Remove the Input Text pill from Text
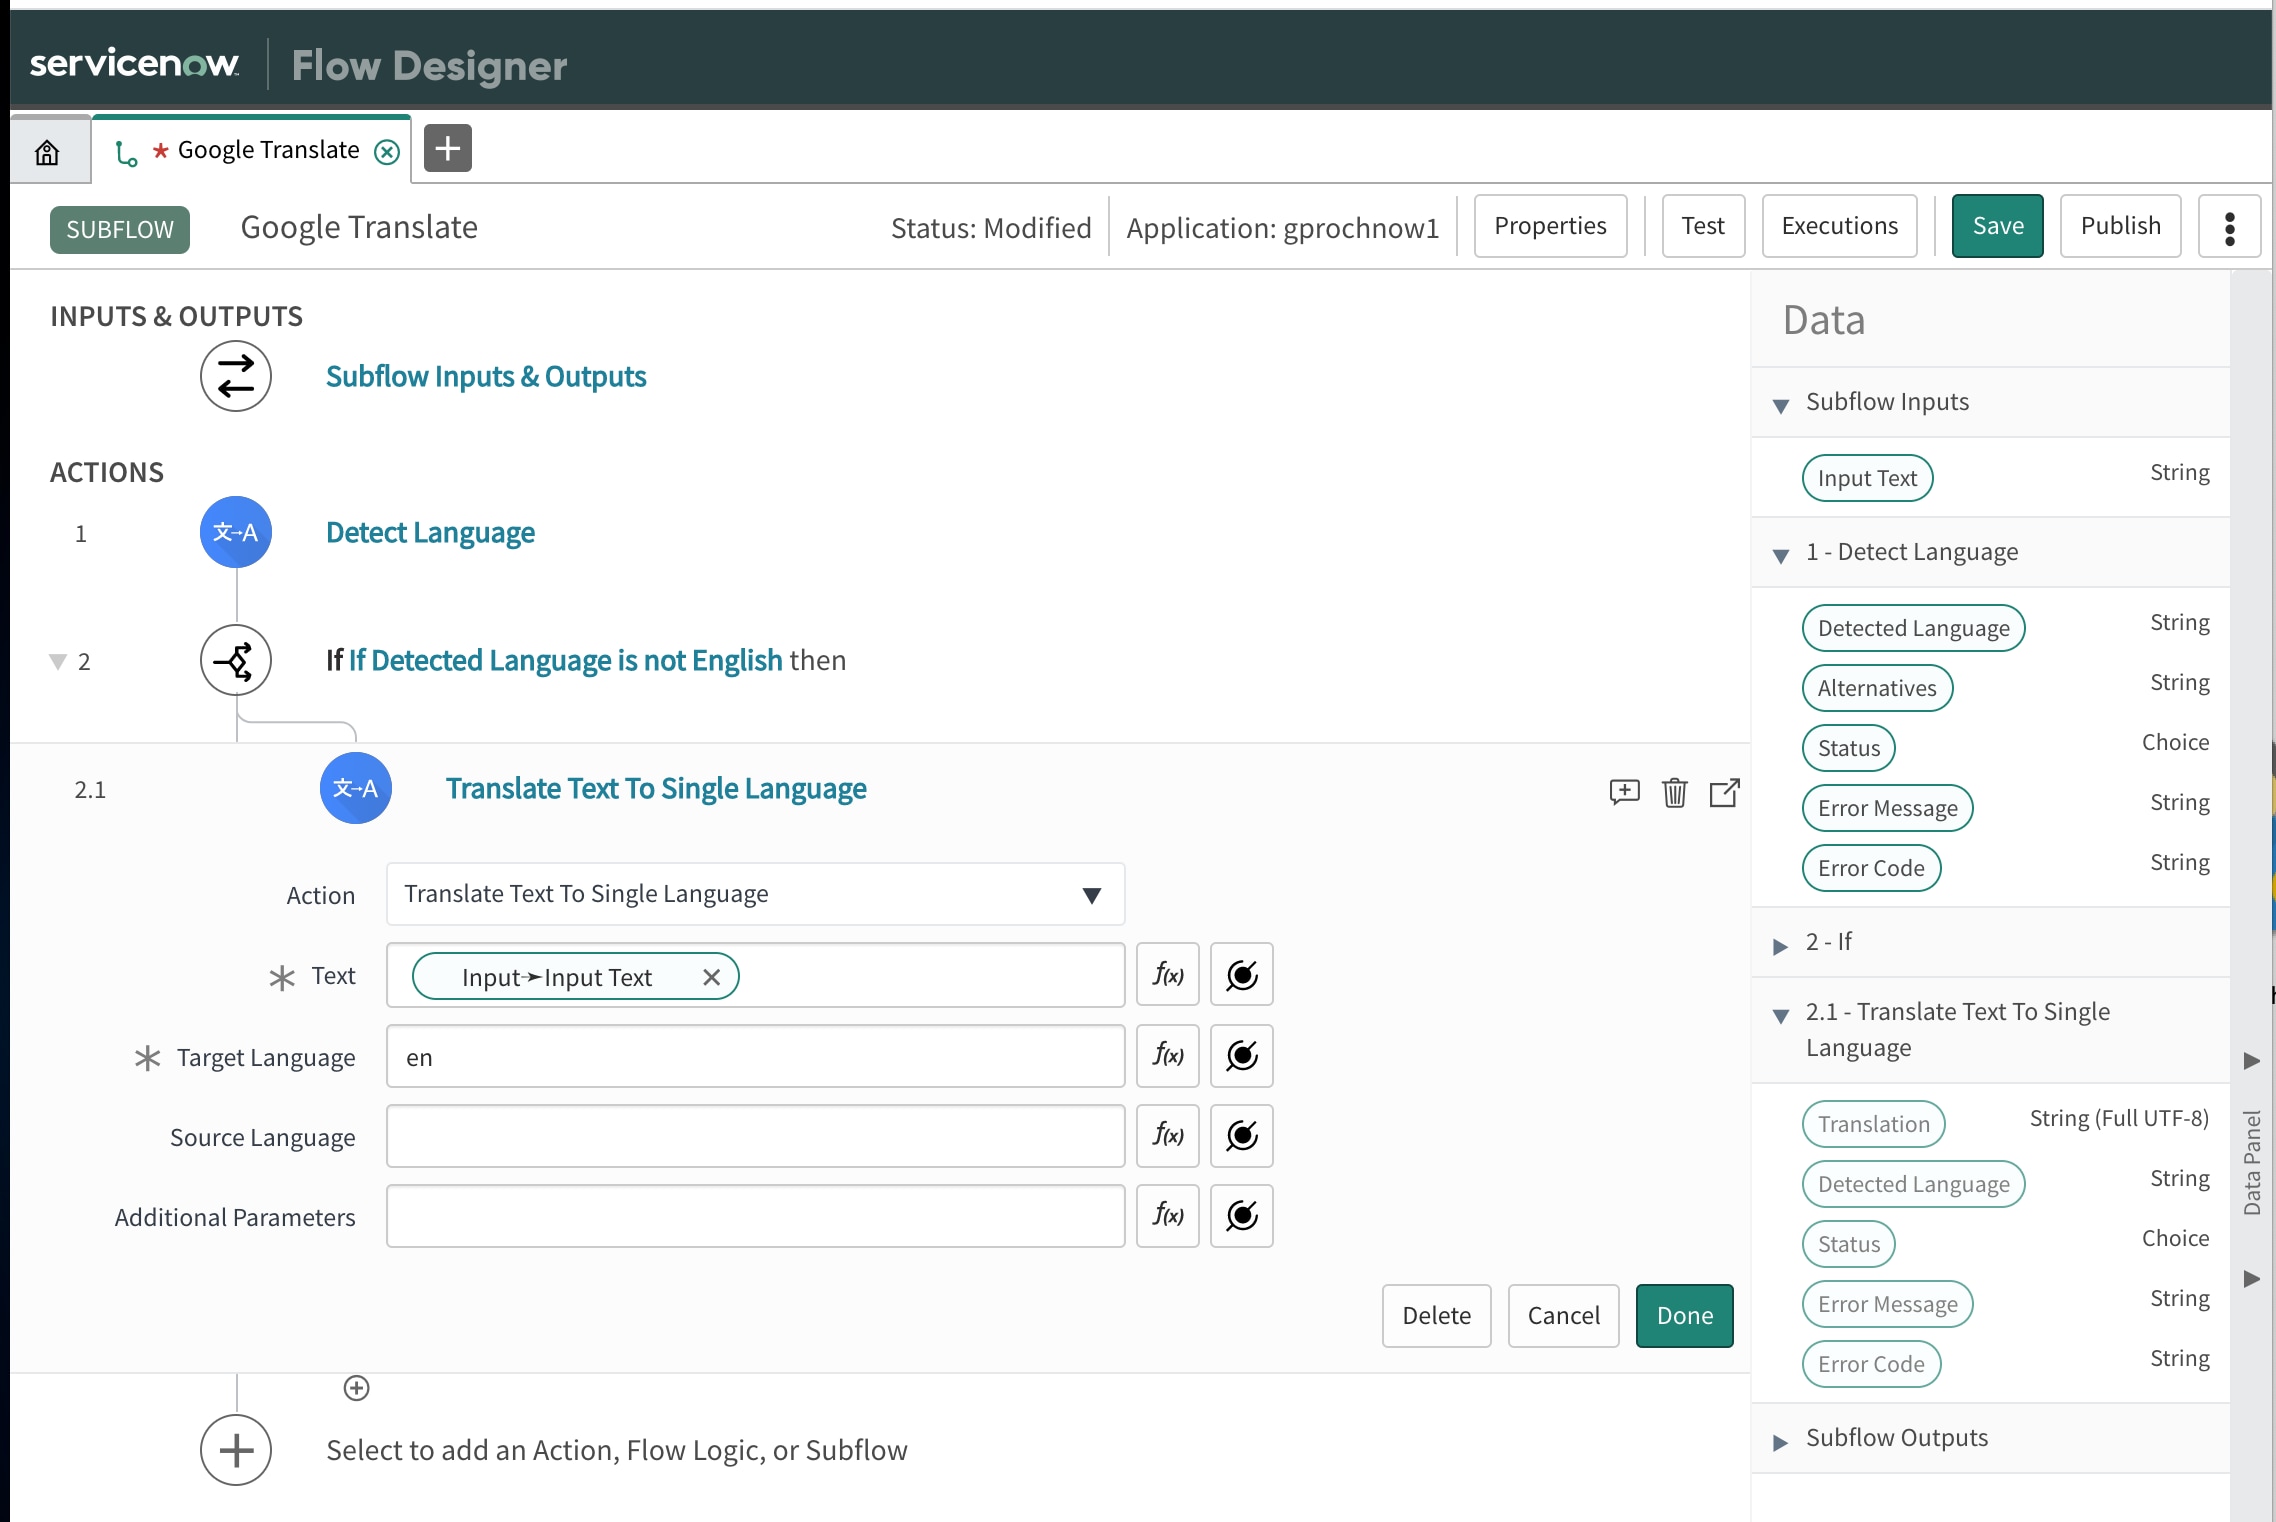Viewport: 2276px width, 1522px height. [x=711, y=977]
